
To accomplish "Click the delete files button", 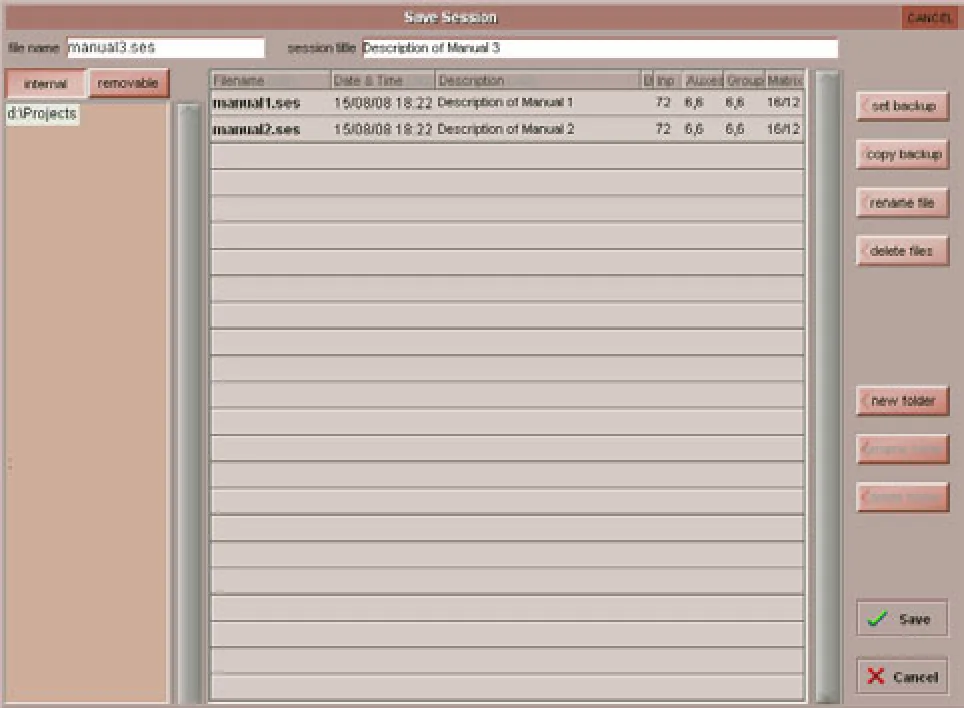I will click(x=903, y=251).
